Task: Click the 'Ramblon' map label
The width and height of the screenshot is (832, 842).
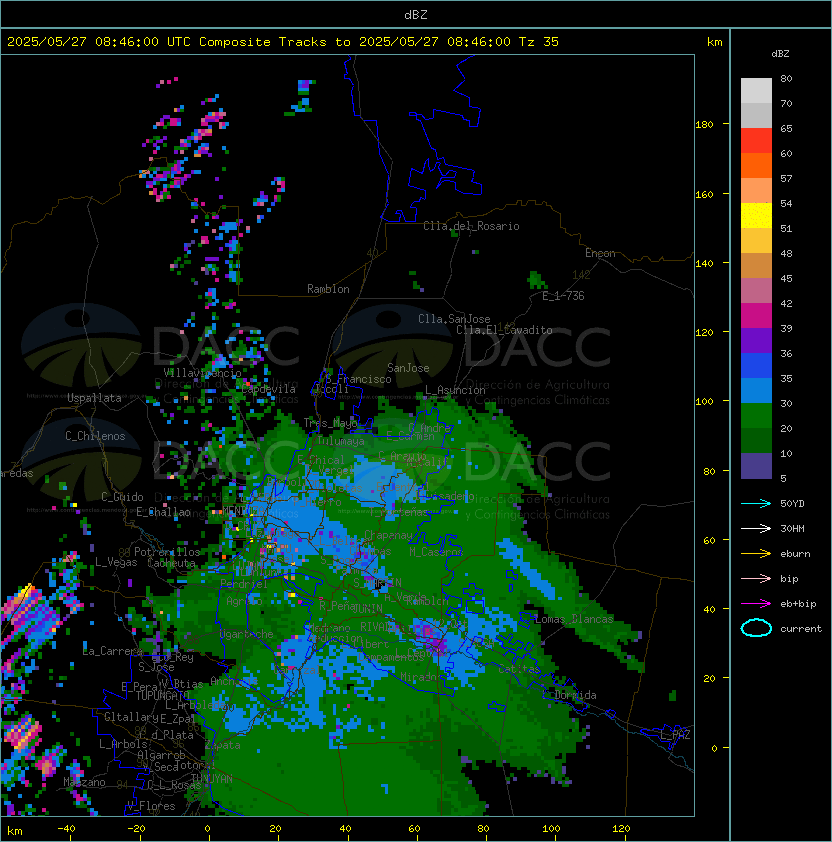Action: (x=328, y=289)
